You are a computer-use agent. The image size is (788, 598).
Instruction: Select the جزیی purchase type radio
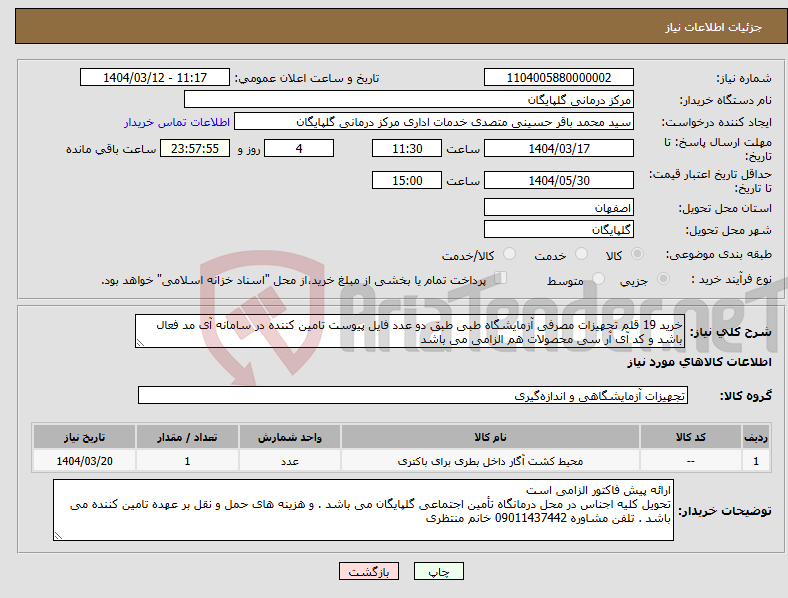pyautogui.click(x=663, y=278)
